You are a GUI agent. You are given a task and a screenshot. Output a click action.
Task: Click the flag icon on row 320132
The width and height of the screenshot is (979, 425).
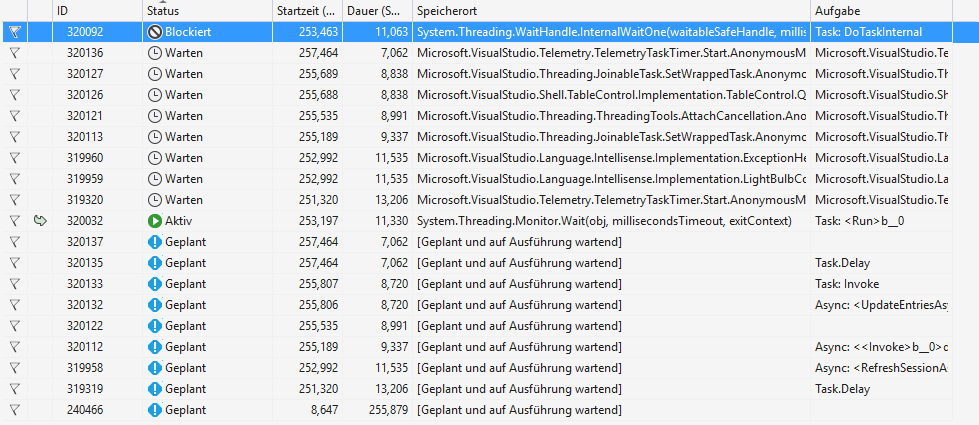point(15,305)
